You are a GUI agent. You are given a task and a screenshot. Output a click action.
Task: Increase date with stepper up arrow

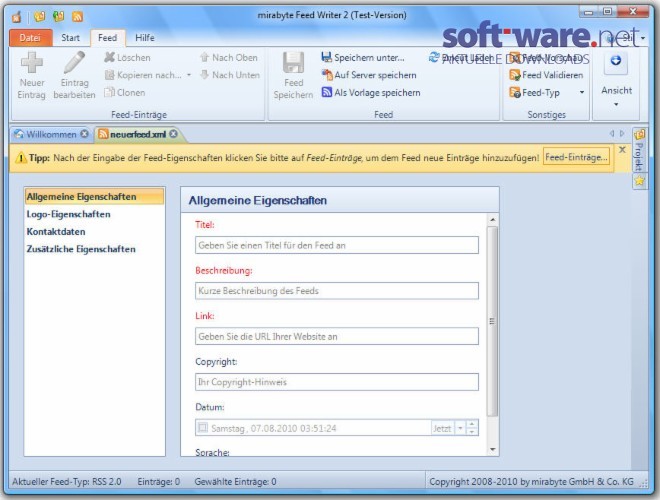pos(472,425)
